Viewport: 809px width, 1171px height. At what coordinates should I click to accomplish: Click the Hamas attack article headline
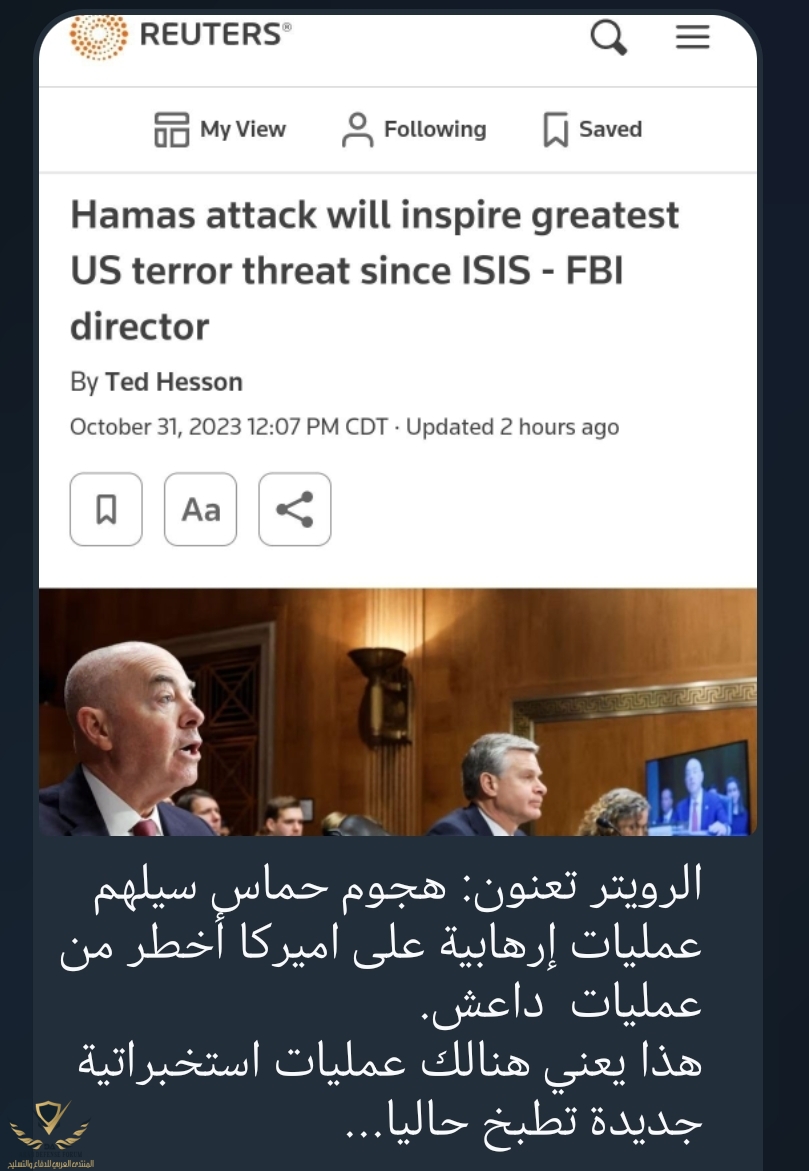coord(375,270)
